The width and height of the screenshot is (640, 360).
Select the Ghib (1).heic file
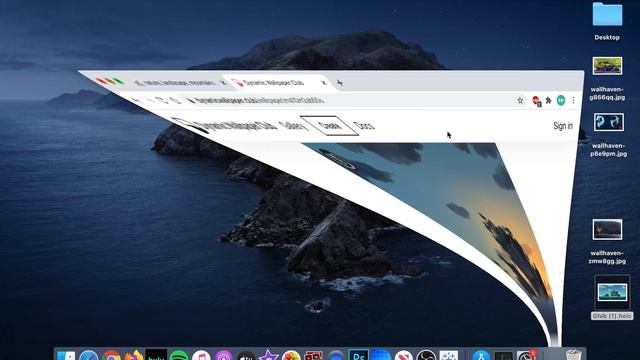[612, 292]
